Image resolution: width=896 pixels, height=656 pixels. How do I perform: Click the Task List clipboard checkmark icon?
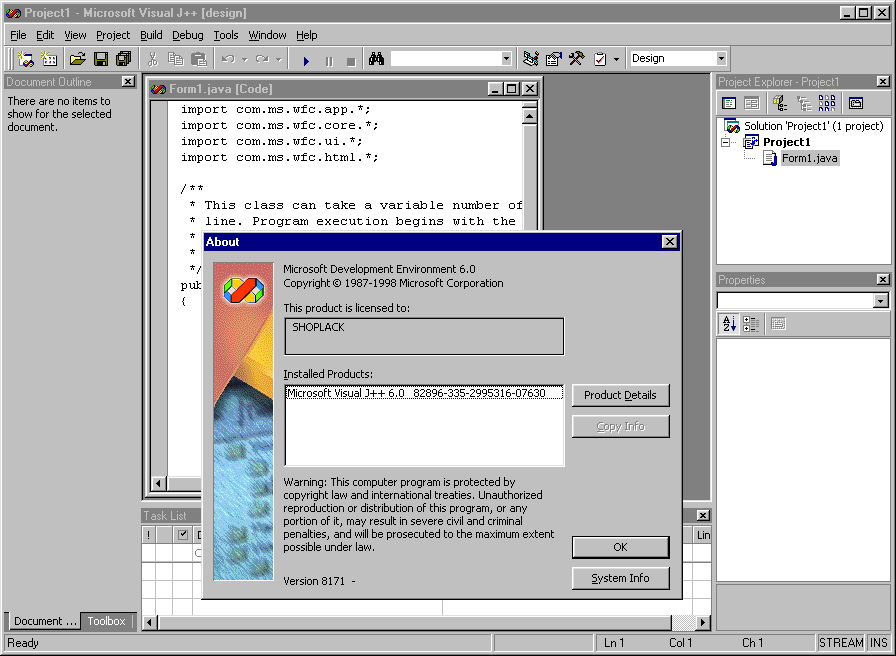(600, 59)
